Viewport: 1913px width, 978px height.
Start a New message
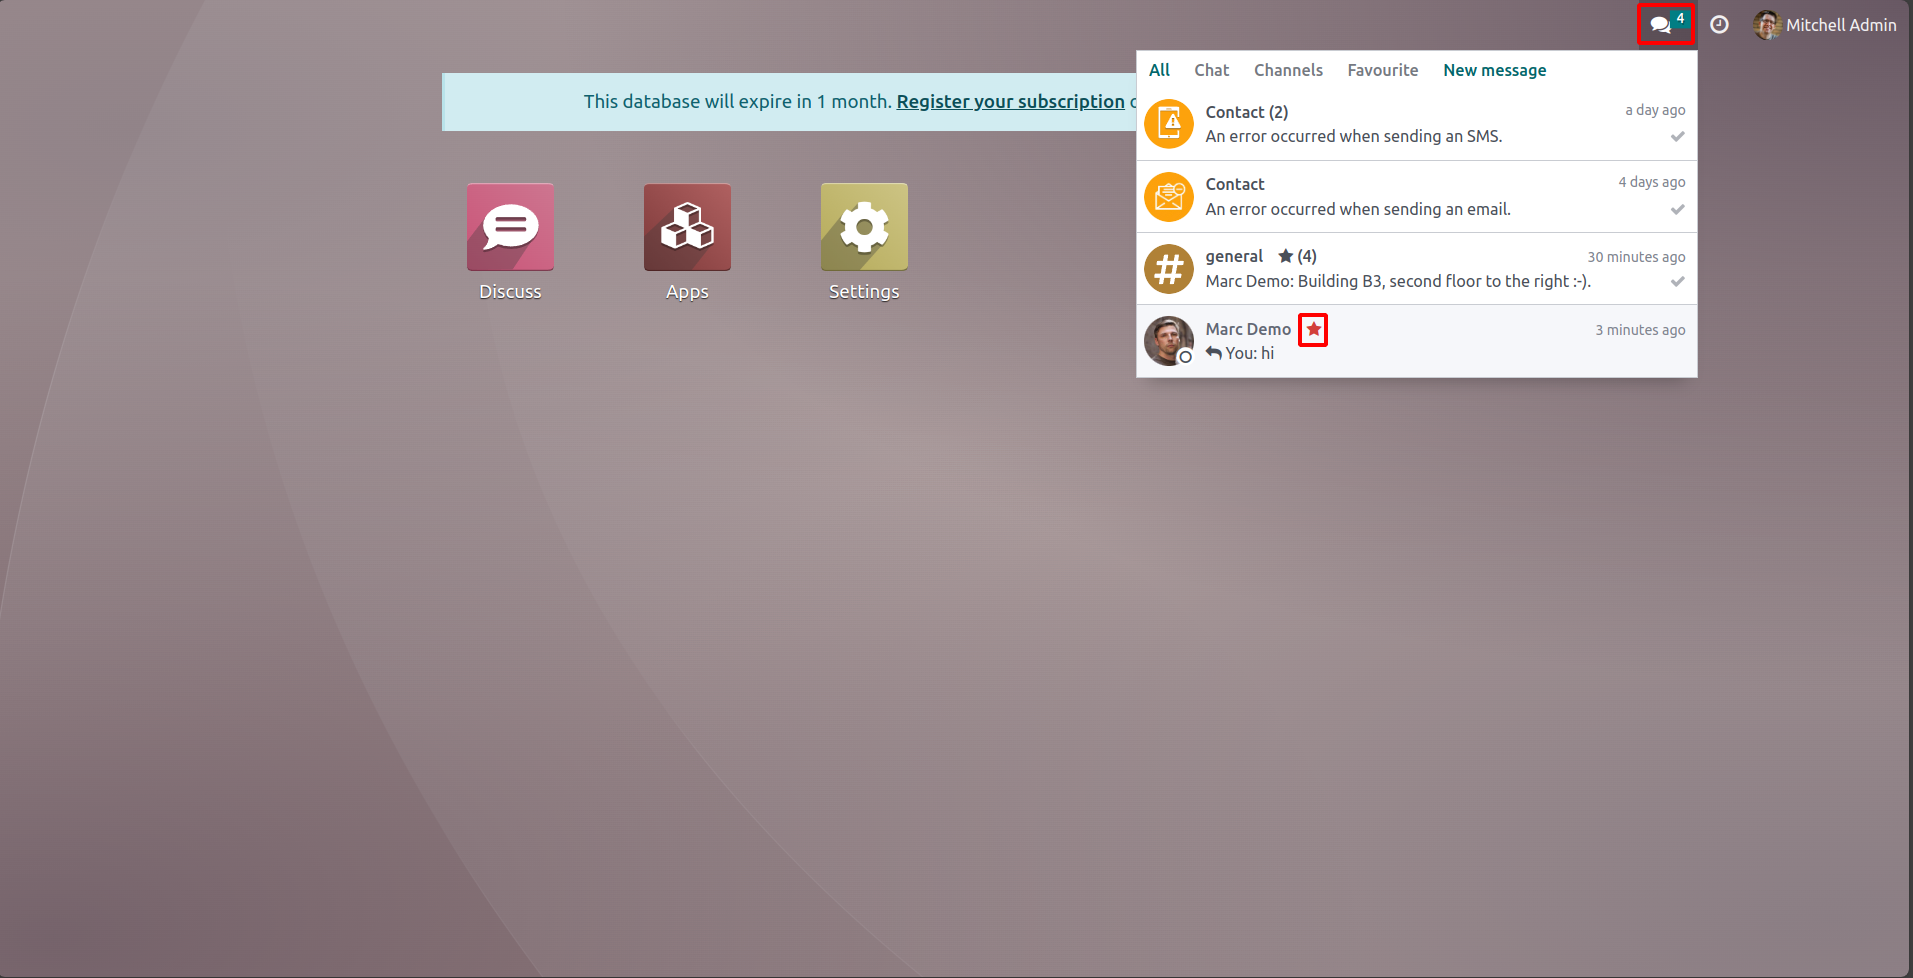tap(1494, 70)
